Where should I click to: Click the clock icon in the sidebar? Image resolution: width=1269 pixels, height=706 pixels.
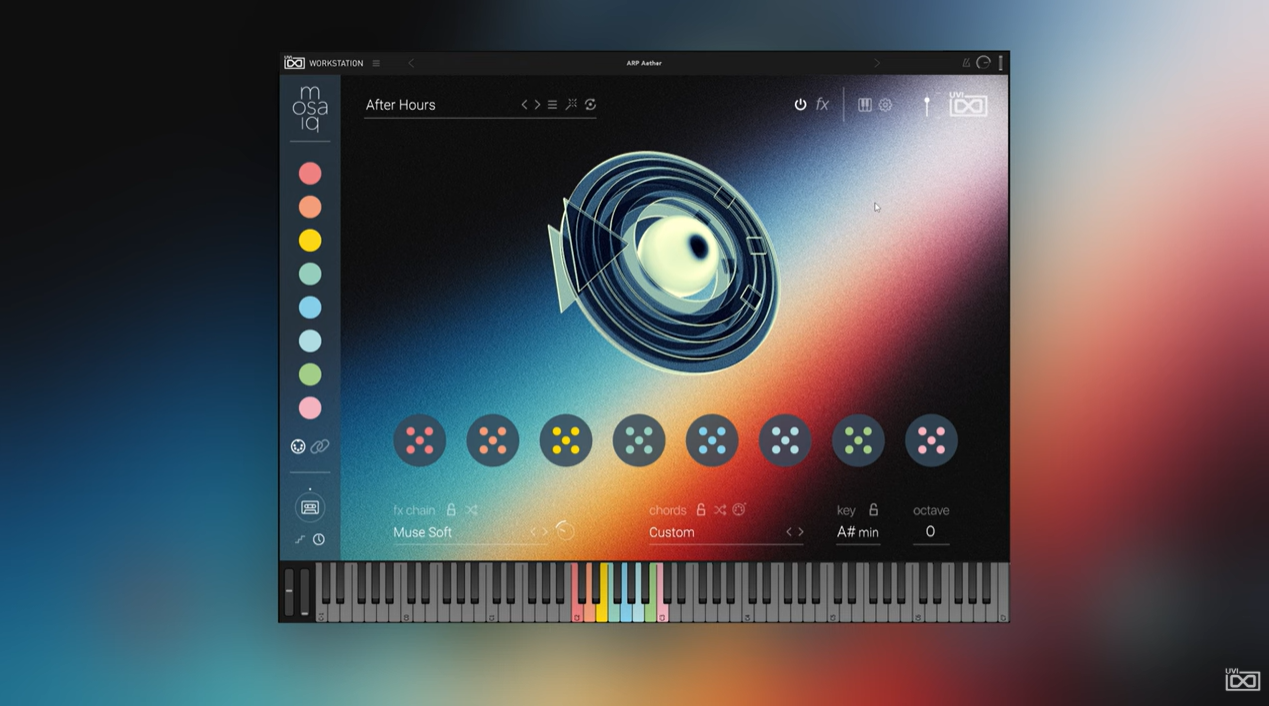[319, 539]
